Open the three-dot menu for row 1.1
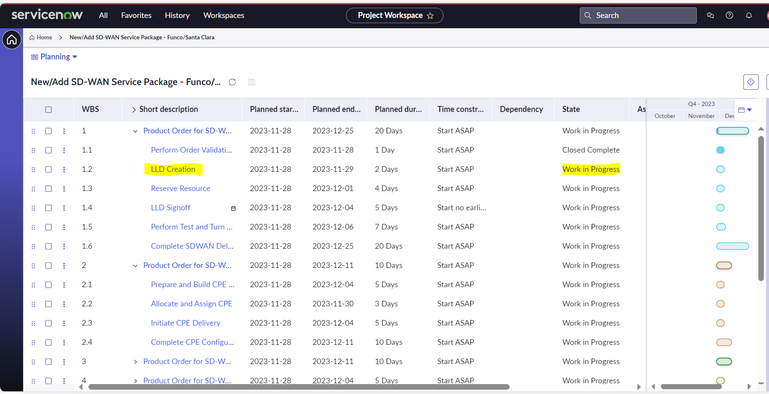The width and height of the screenshot is (769, 394). [x=64, y=150]
